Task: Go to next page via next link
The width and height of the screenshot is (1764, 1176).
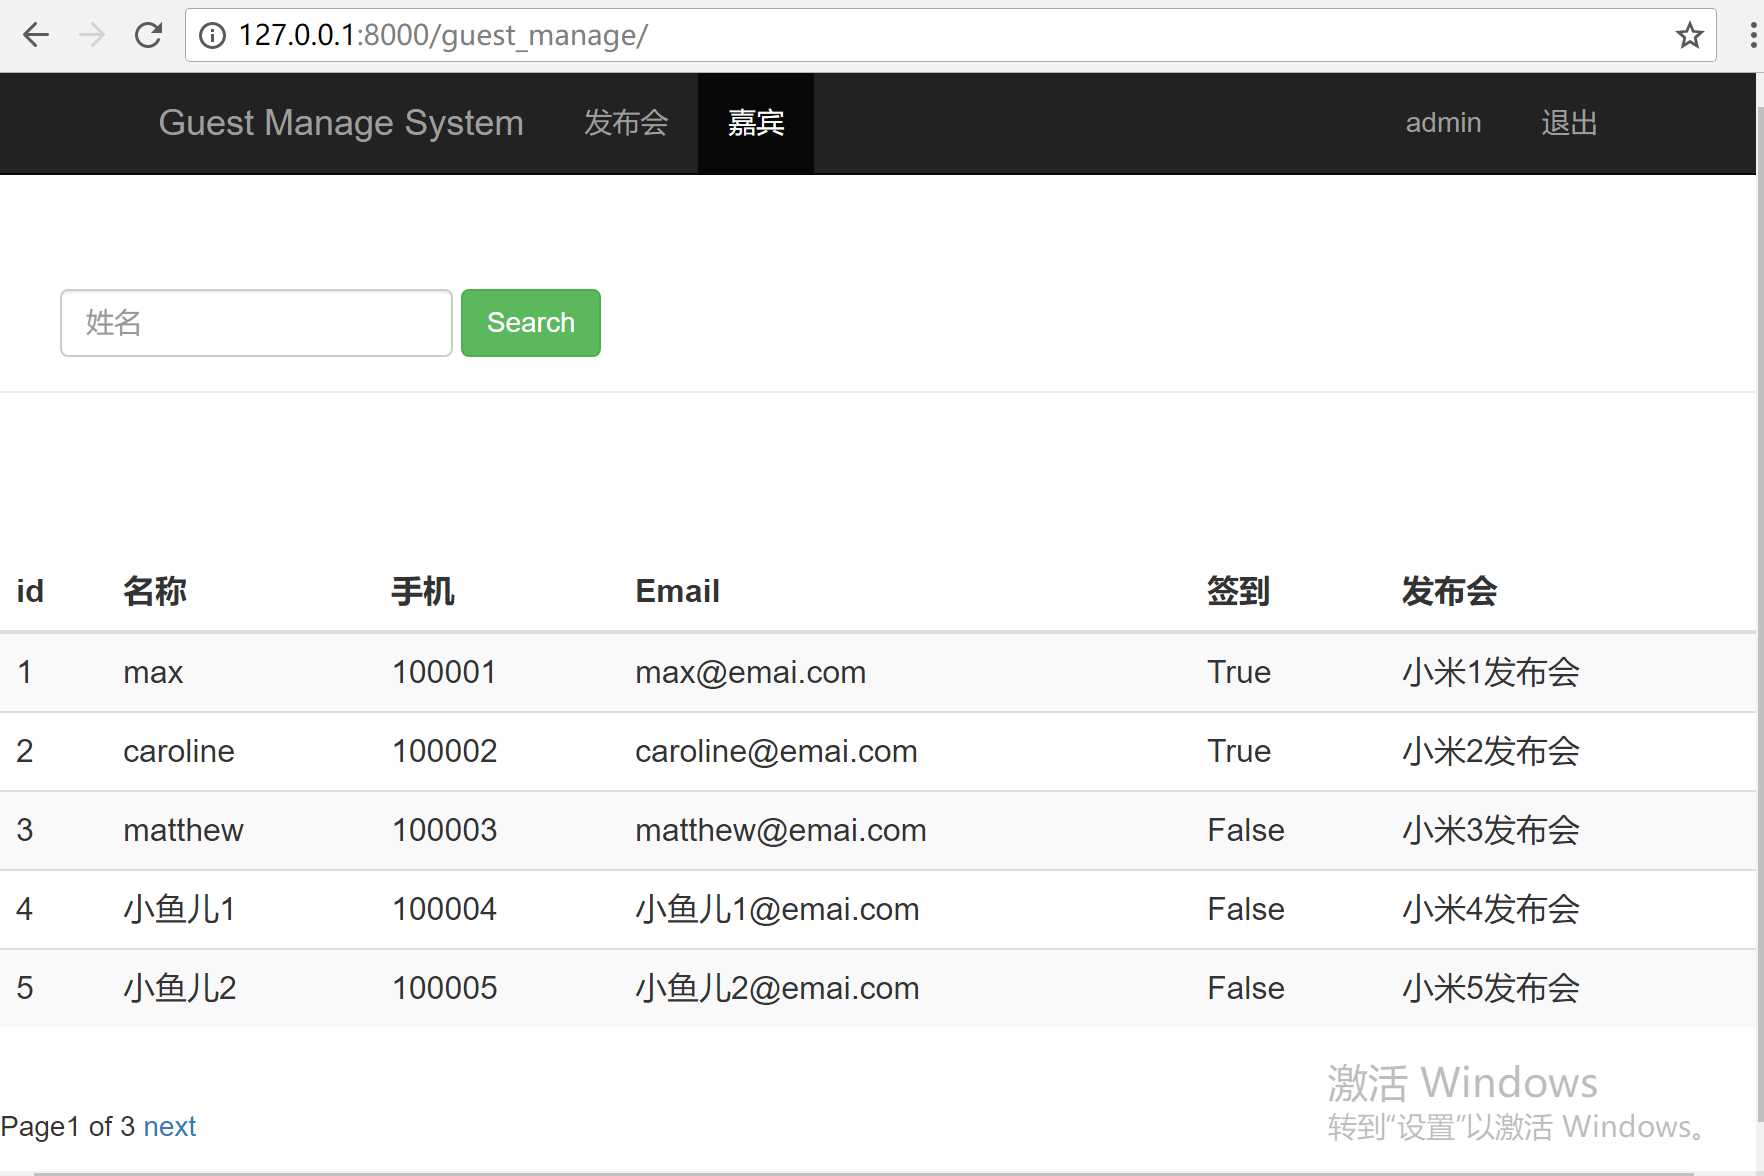Action: (169, 1127)
